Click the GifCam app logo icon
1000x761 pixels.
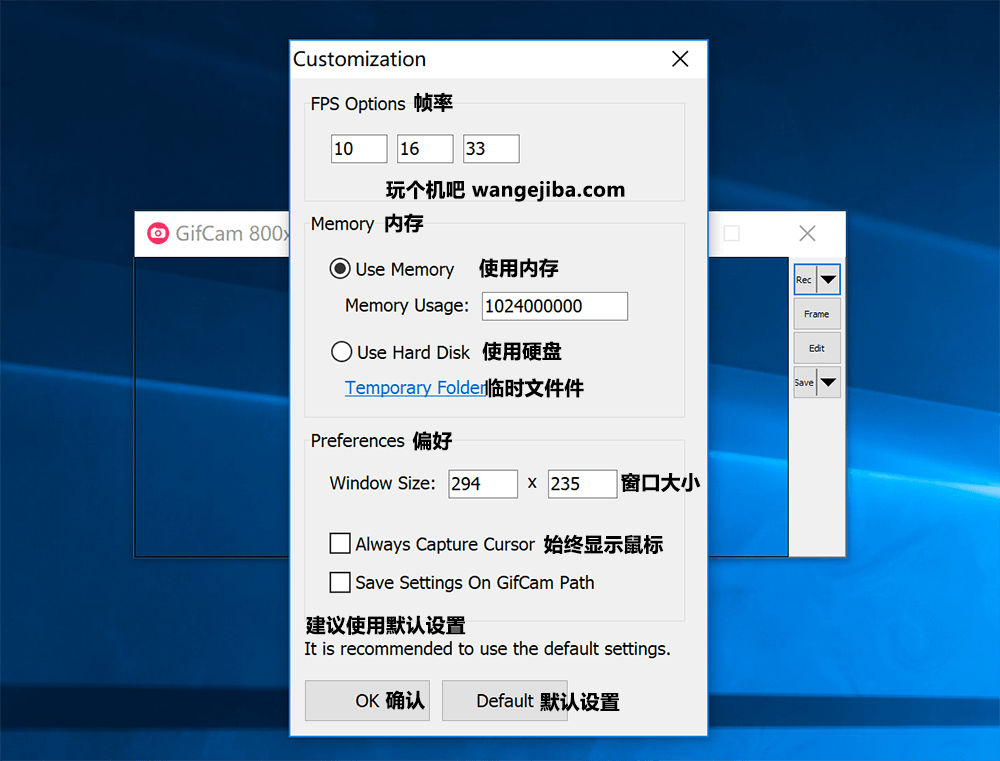(x=158, y=234)
